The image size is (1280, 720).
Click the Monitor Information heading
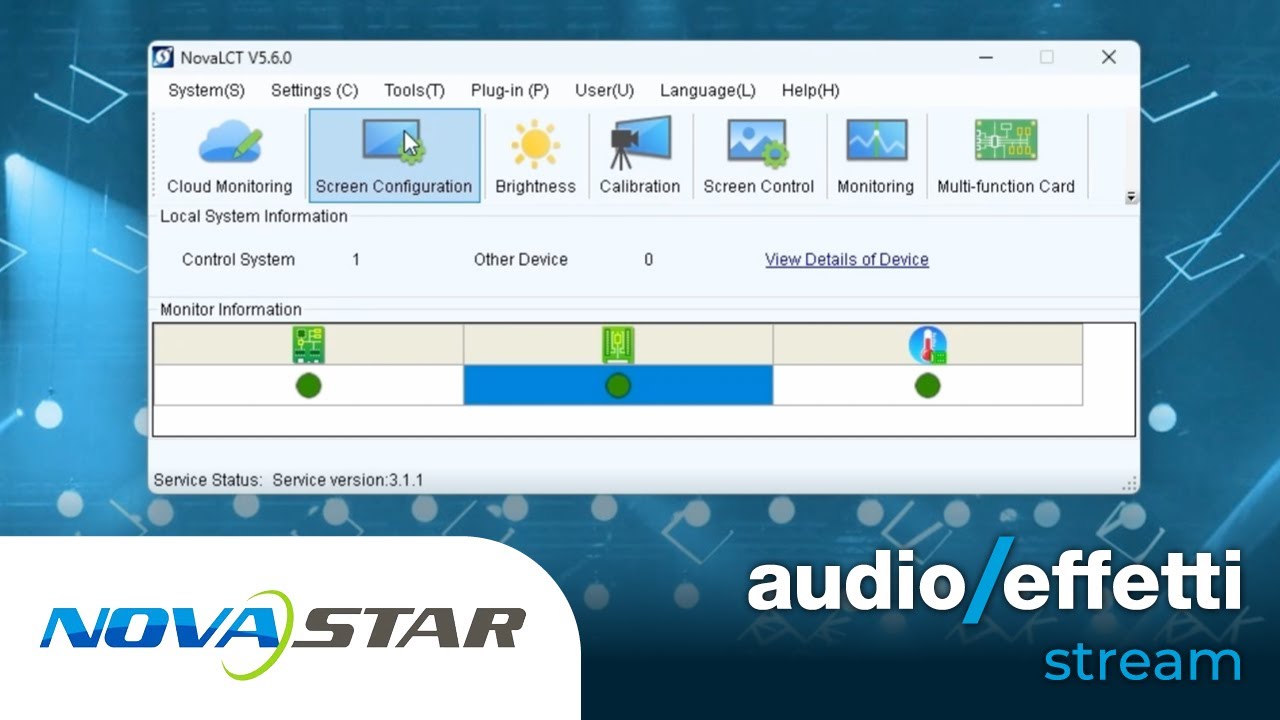coord(231,310)
